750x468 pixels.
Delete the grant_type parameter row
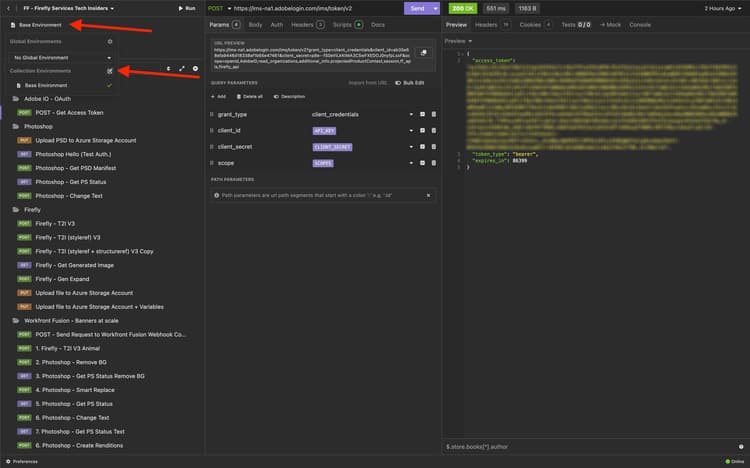point(434,114)
